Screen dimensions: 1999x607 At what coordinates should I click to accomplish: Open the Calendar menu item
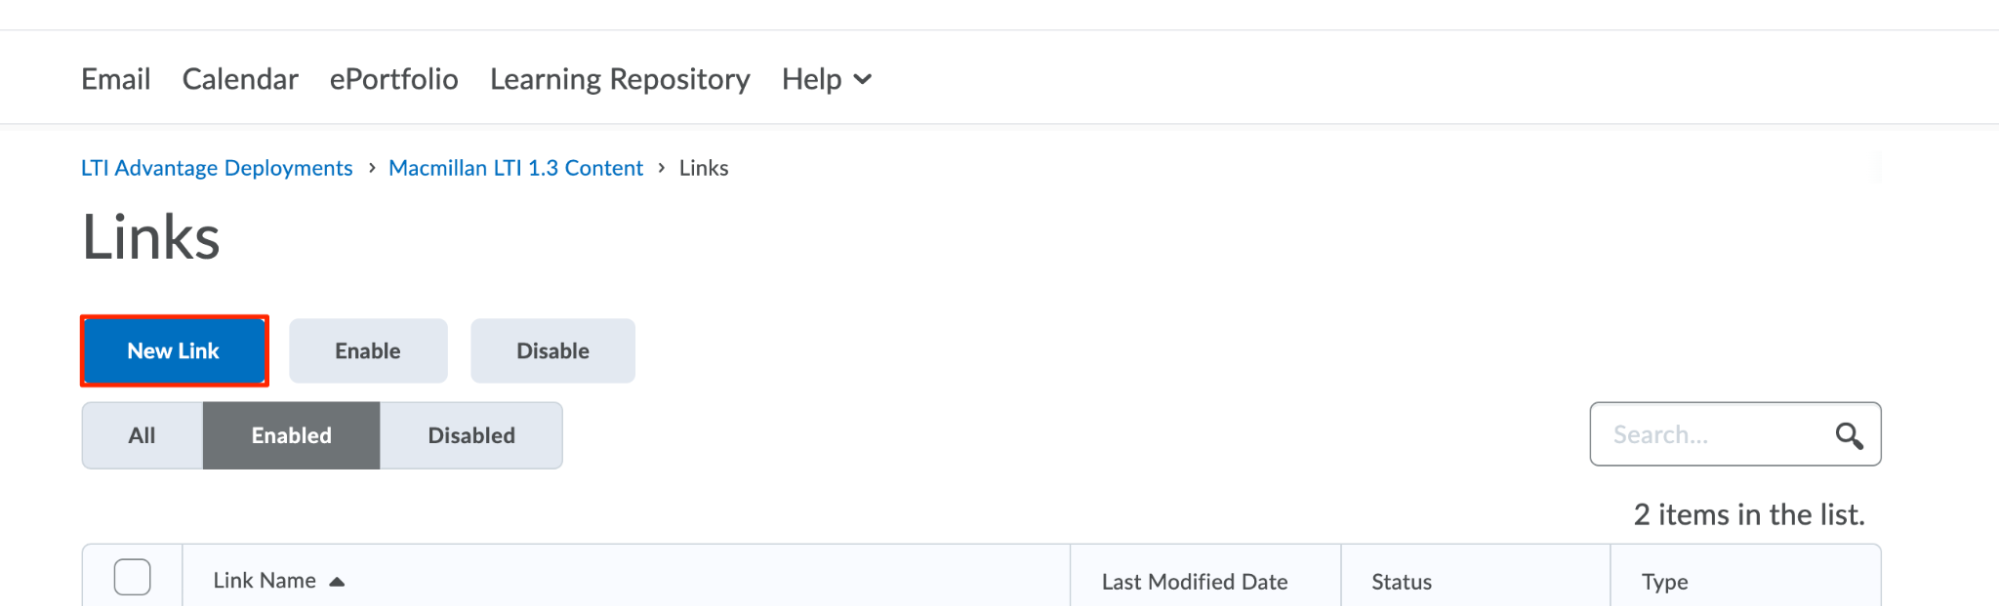click(x=240, y=79)
